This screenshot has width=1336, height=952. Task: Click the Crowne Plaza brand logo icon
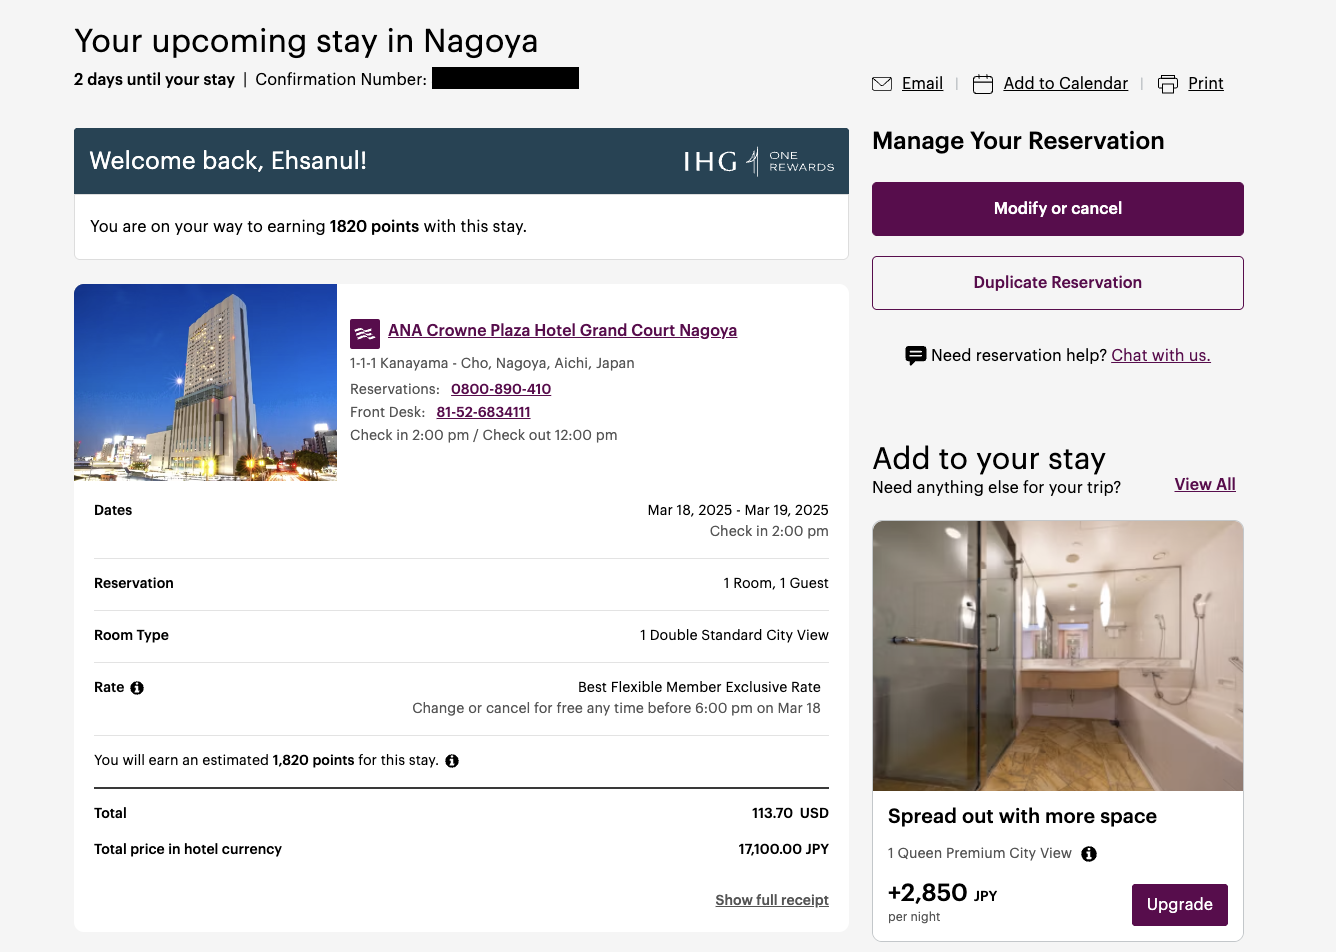coord(365,334)
